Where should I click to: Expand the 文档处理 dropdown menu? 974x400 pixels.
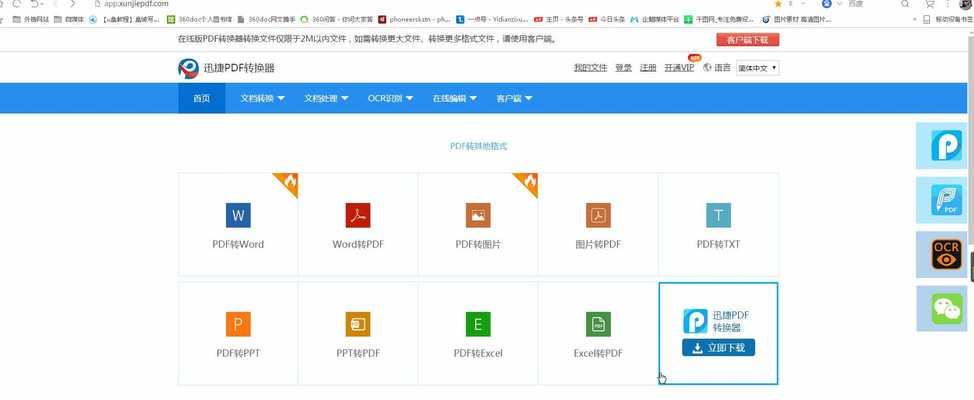tap(326, 98)
